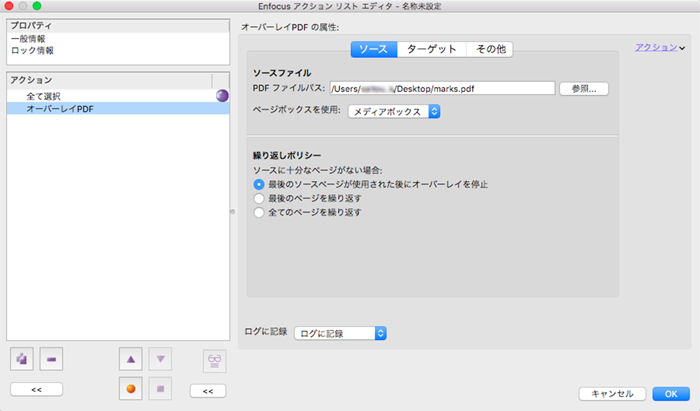Click the duplicate action icon button
This screenshot has width=700, height=411.
point(23,358)
